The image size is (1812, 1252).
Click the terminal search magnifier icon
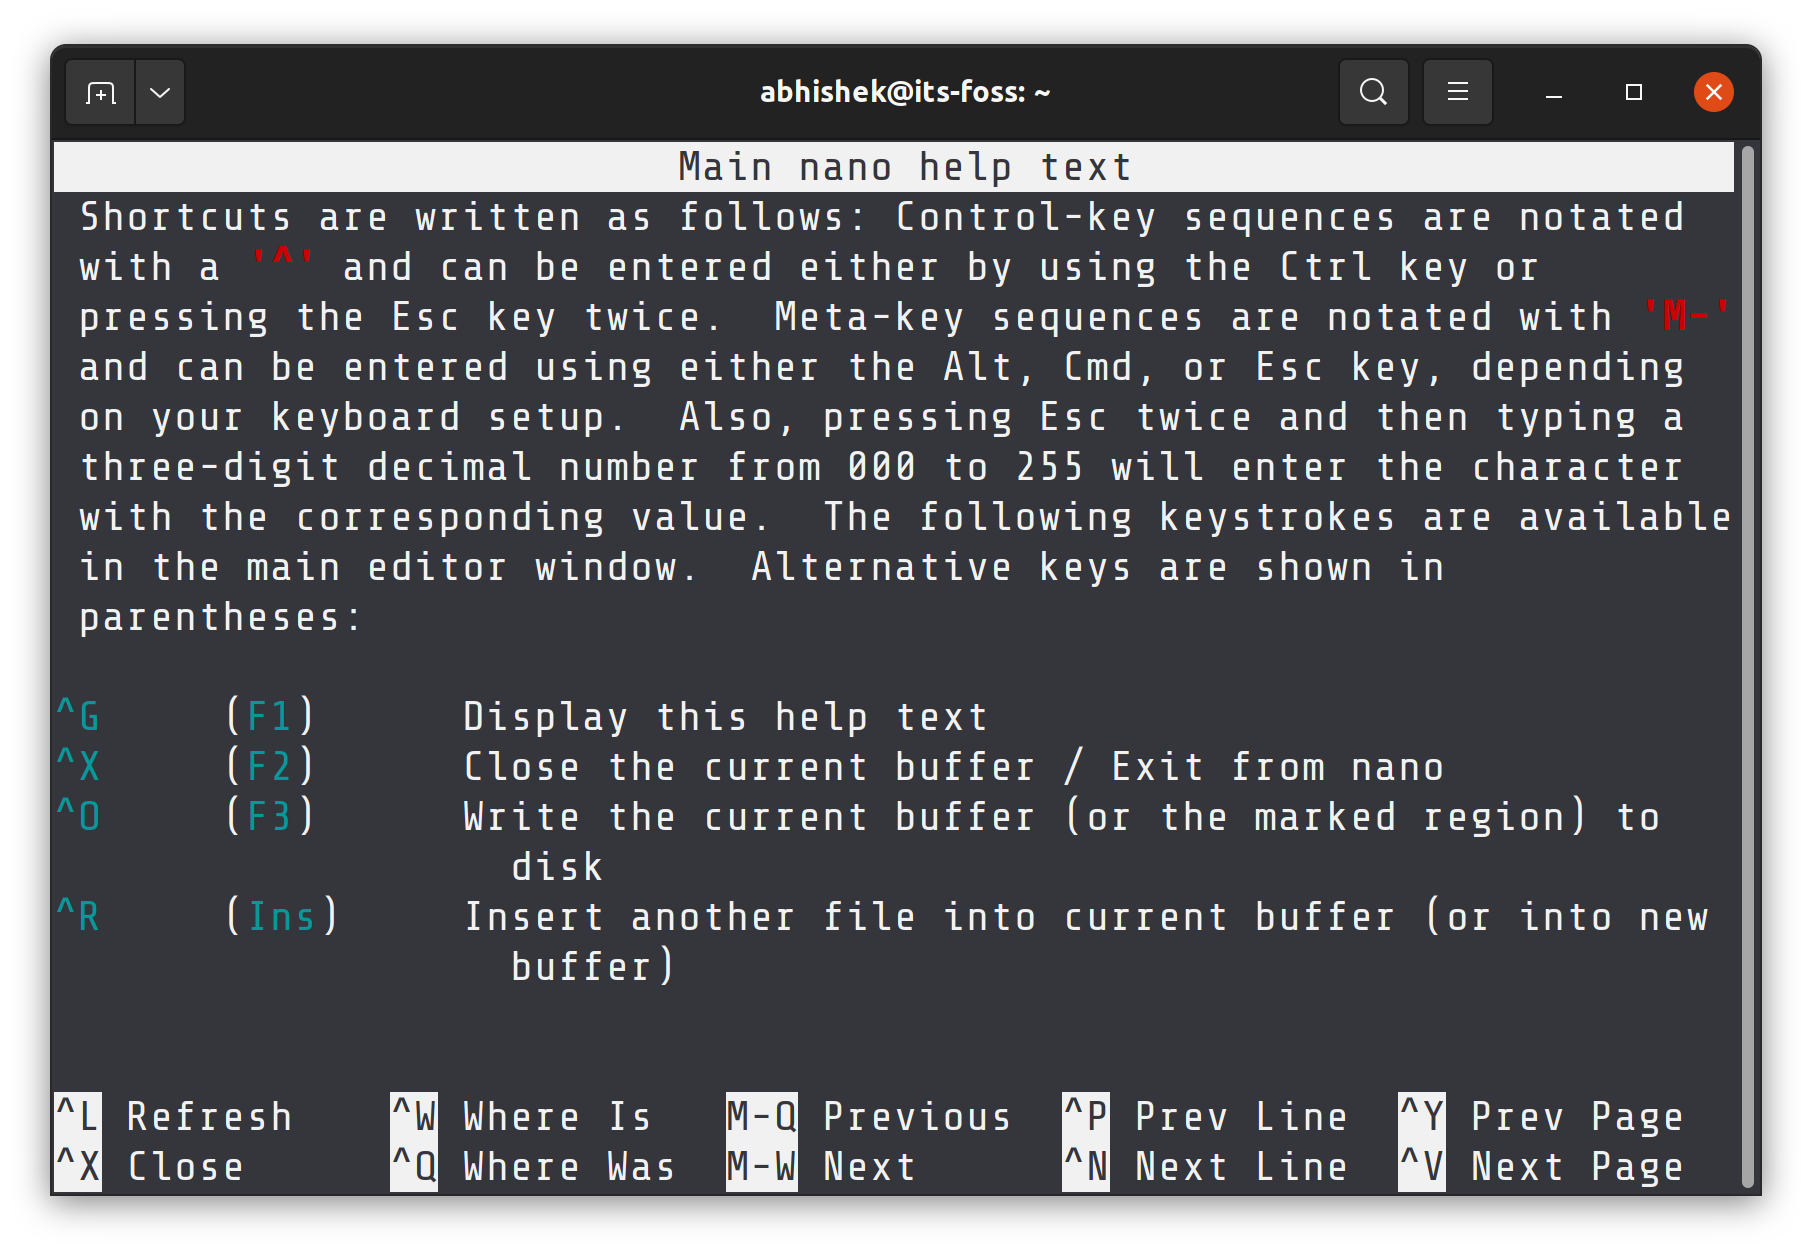click(1373, 93)
